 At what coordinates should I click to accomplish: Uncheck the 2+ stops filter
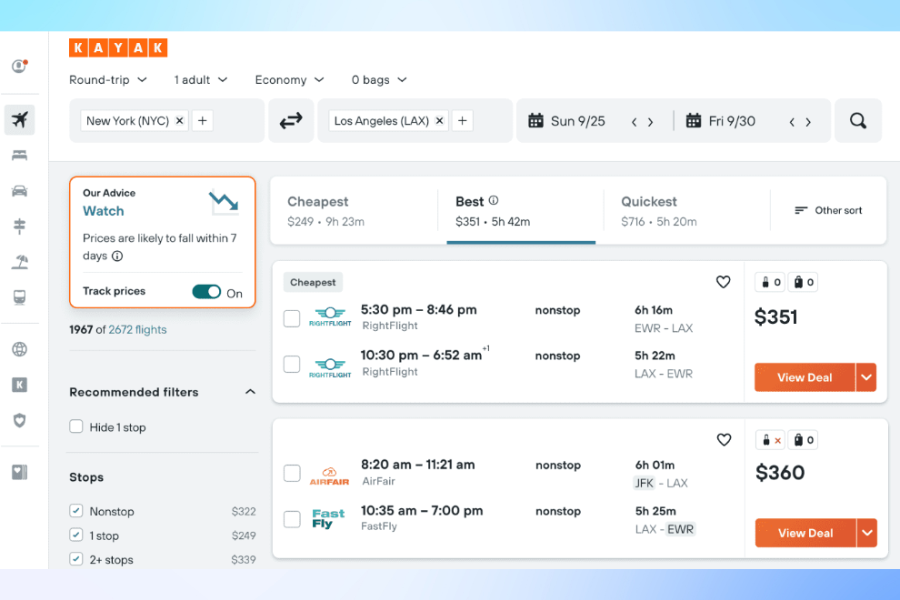click(76, 559)
